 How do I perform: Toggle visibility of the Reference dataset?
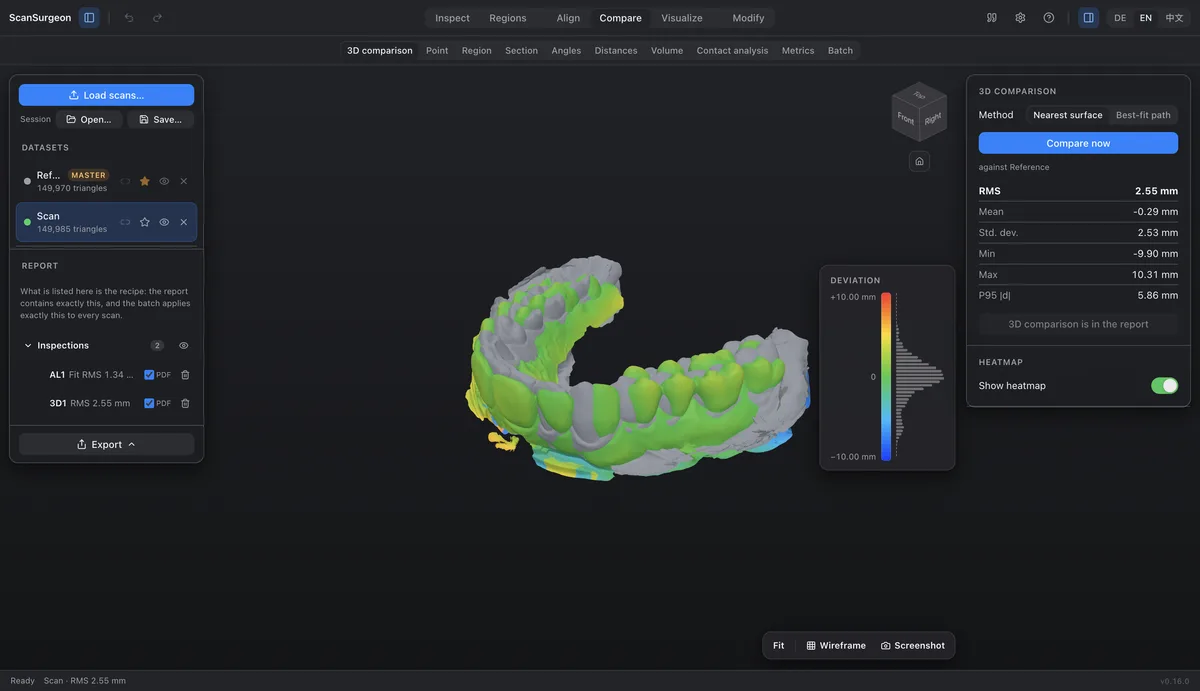(164, 181)
